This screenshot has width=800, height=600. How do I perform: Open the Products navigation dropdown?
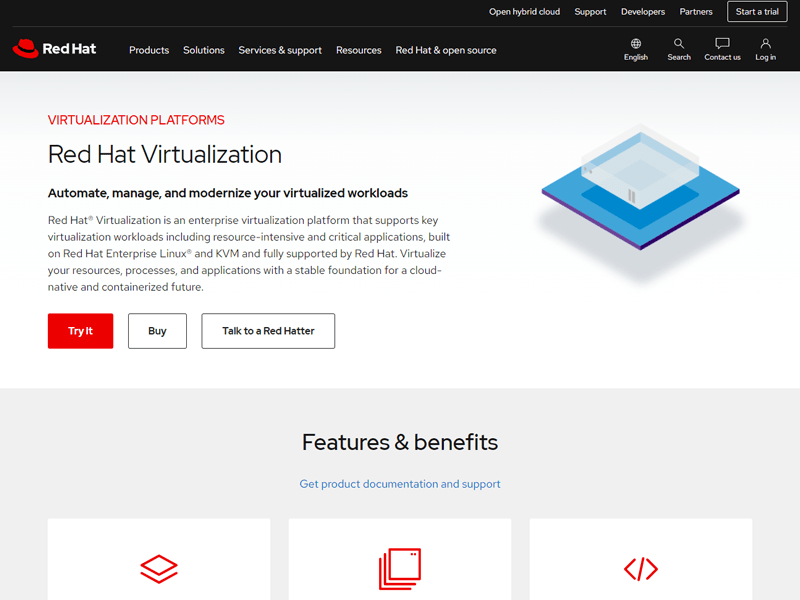tap(149, 50)
